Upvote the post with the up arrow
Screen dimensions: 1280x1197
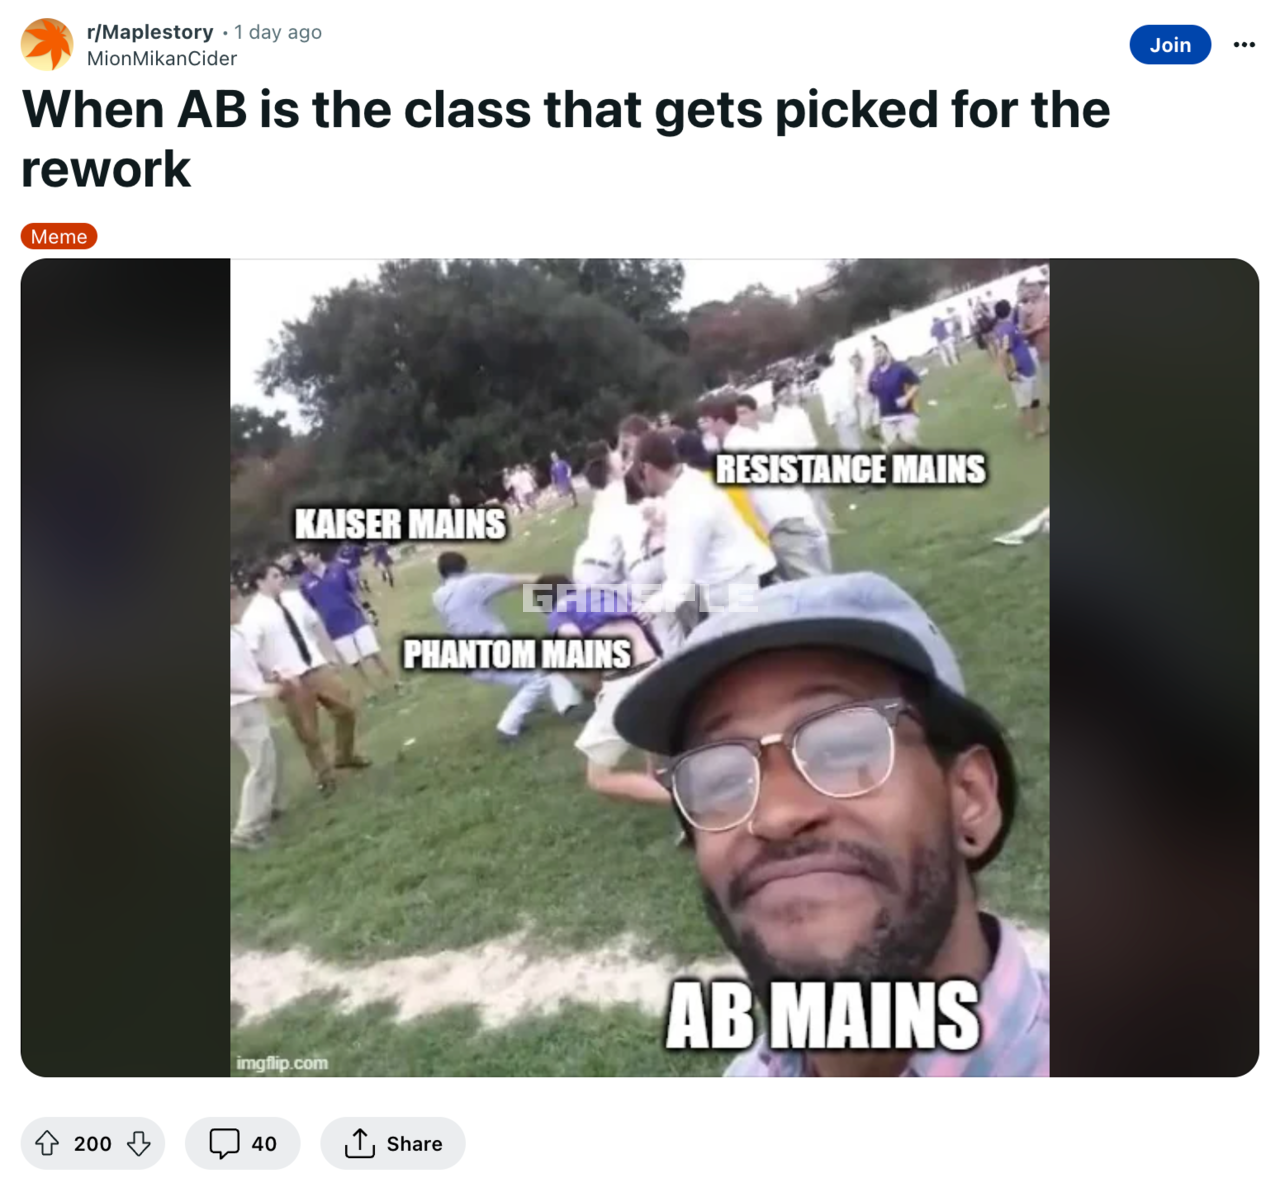(47, 1143)
